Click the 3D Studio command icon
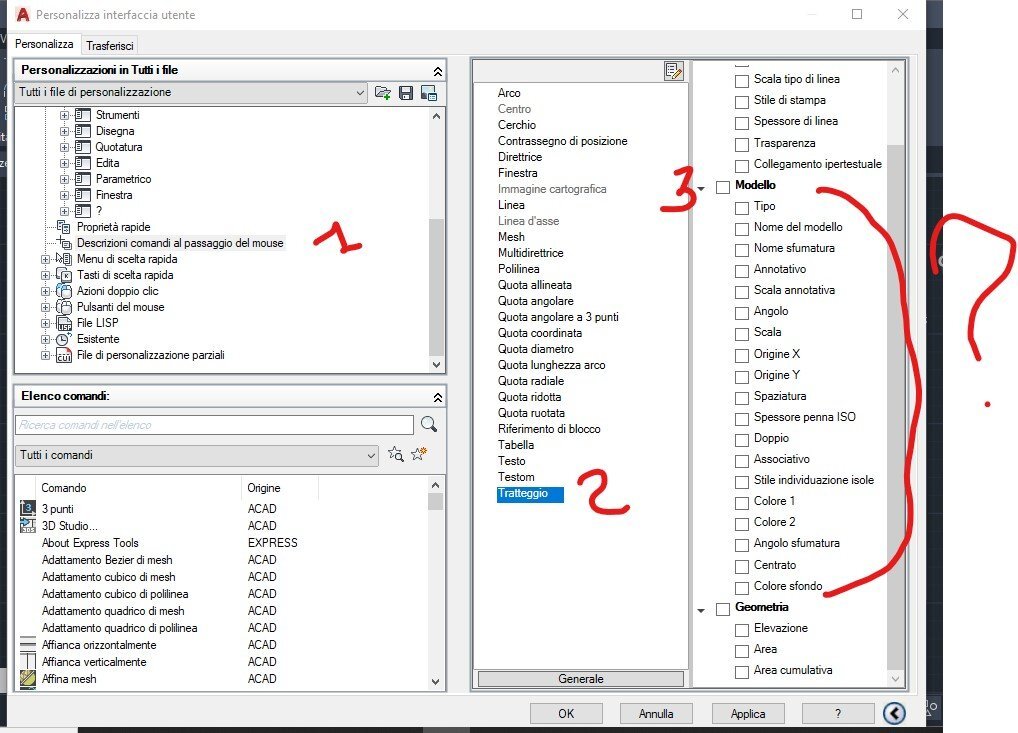The image size is (1018, 733). 28,525
